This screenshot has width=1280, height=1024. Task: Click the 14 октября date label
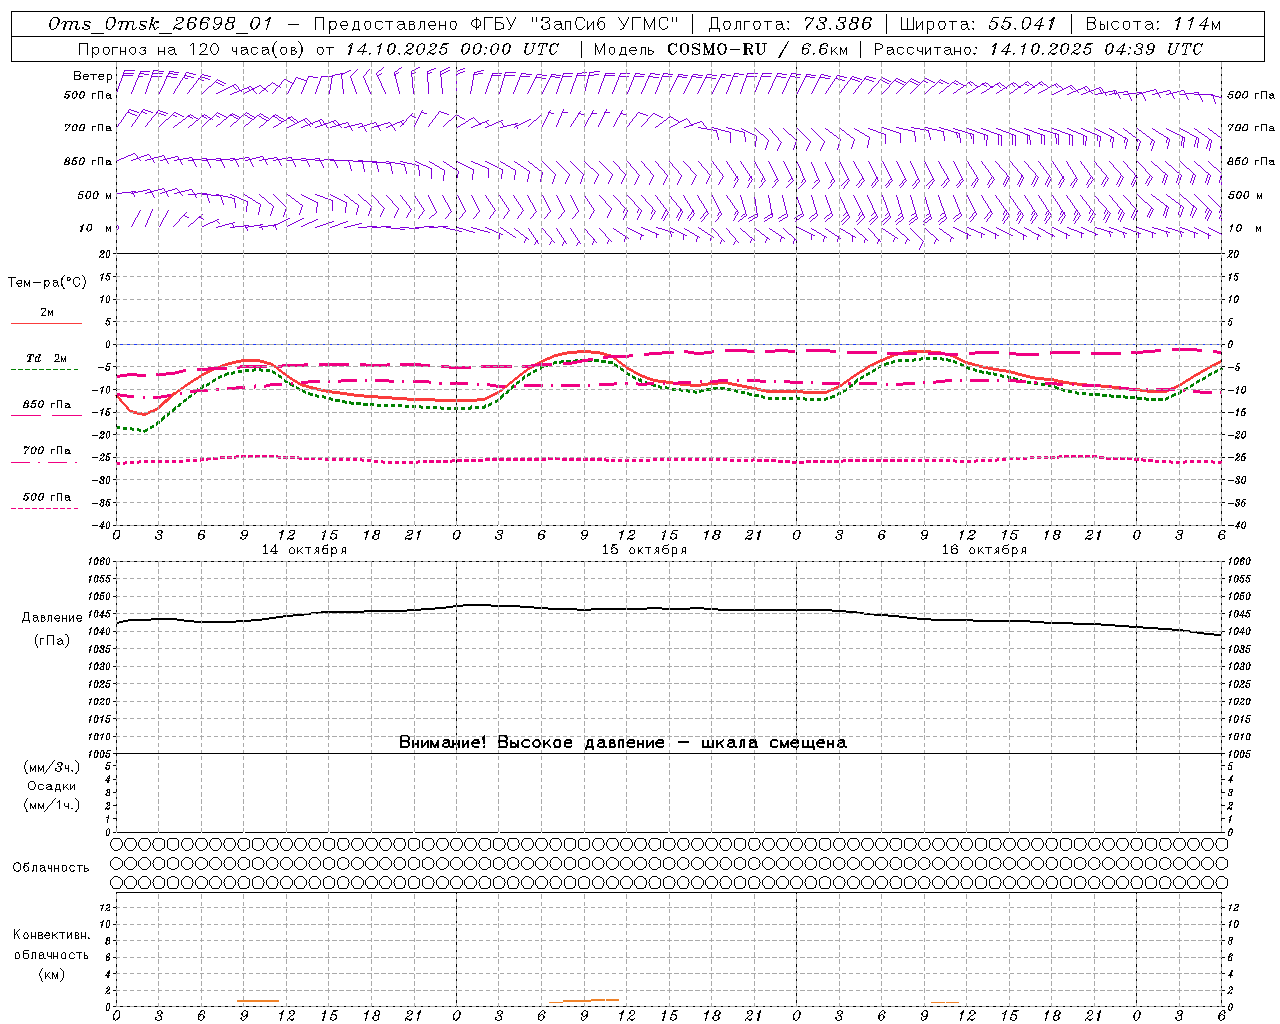coord(304,550)
